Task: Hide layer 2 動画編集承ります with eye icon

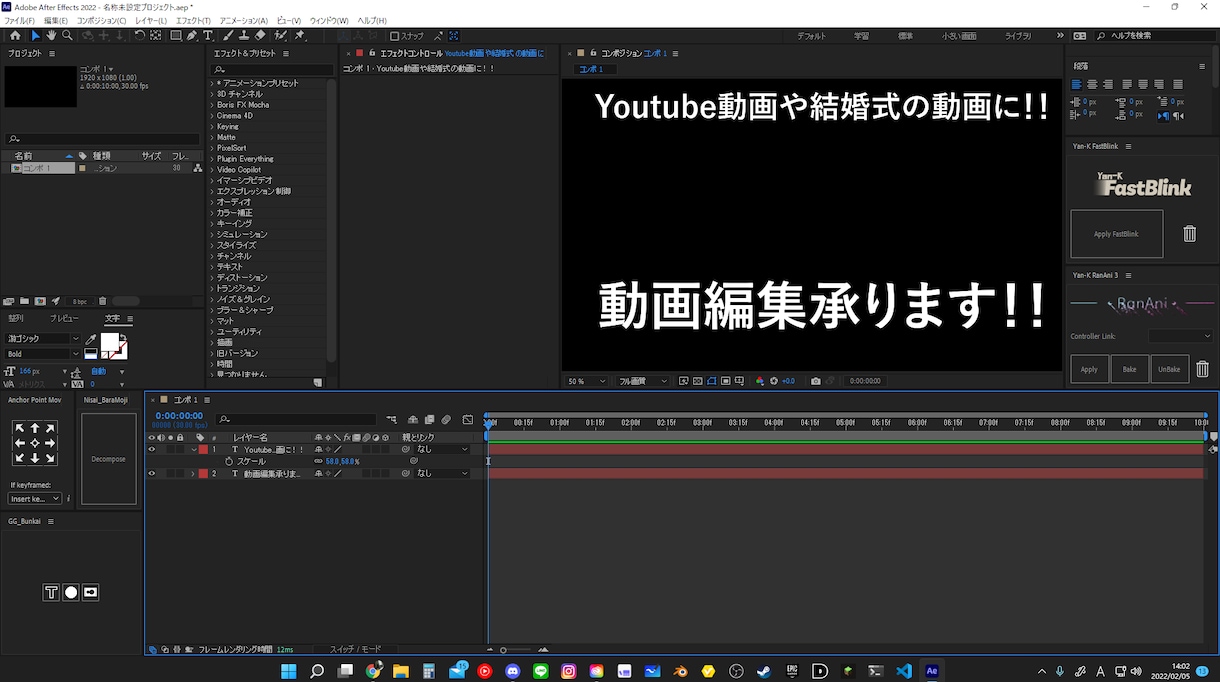Action: coord(152,473)
